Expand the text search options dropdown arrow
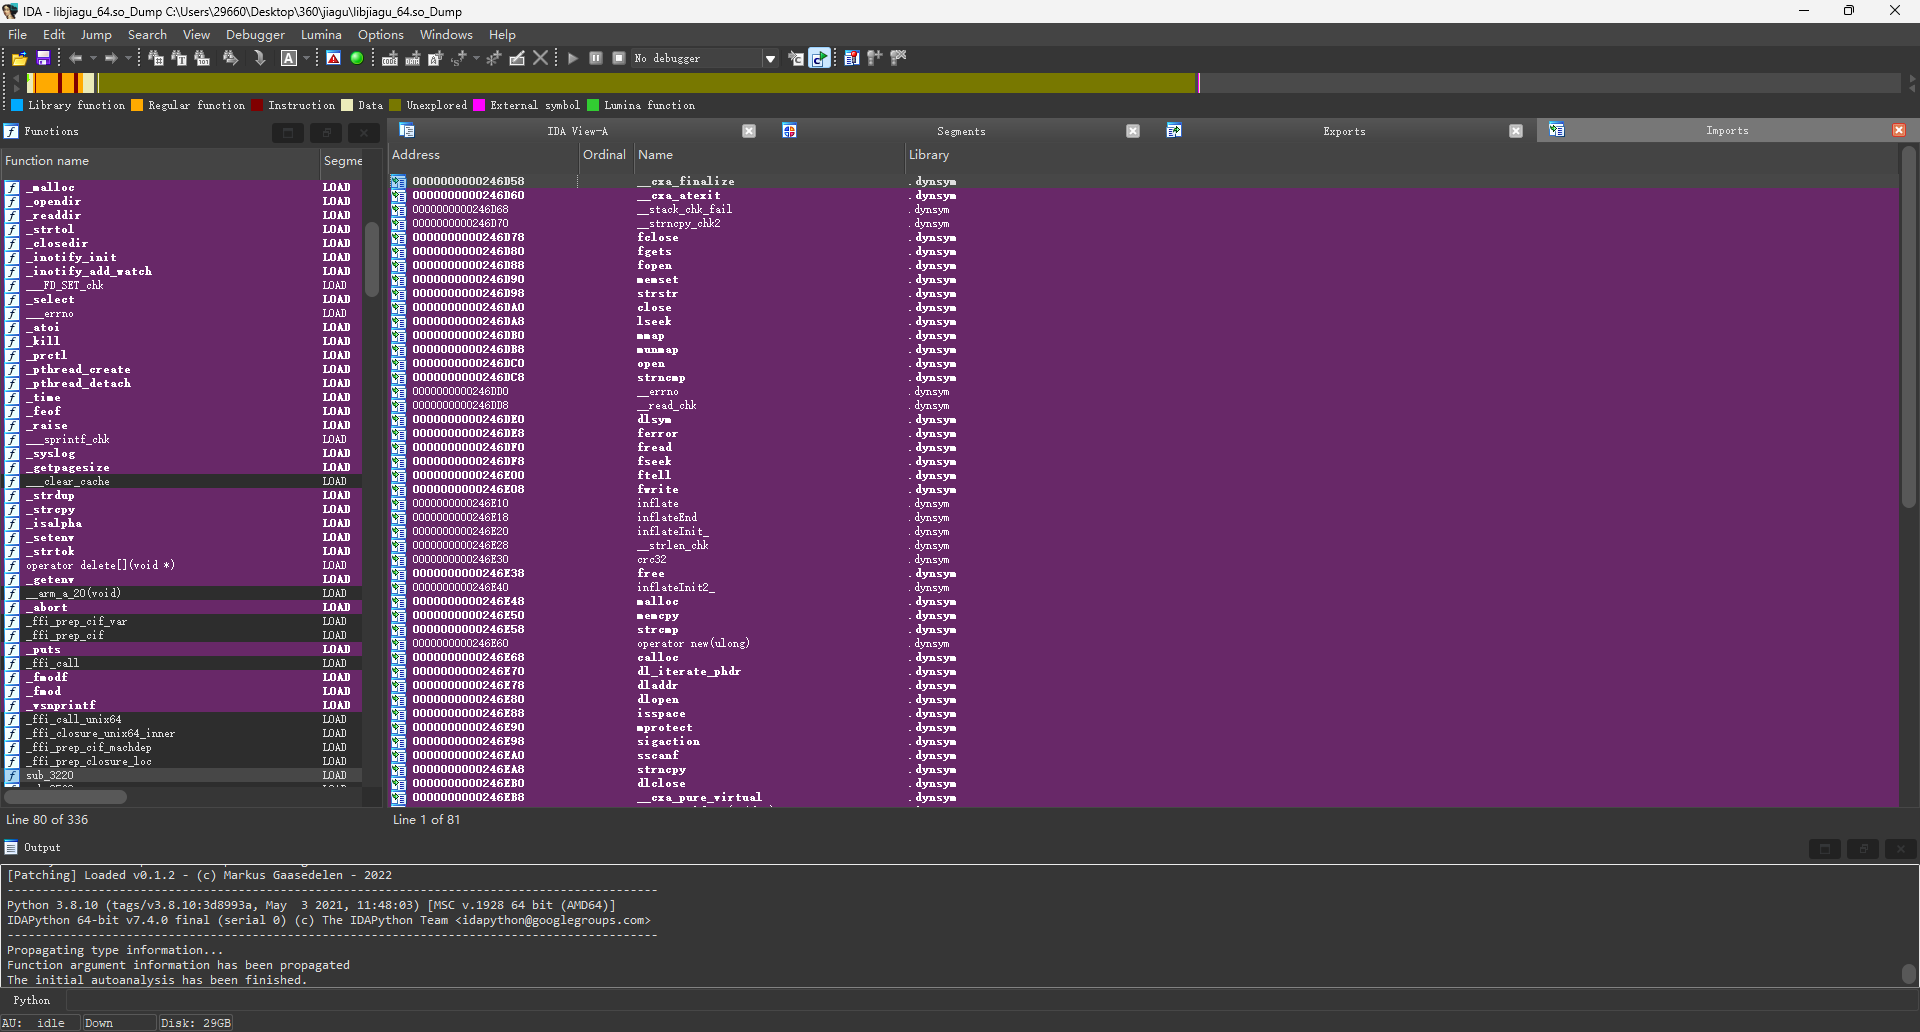This screenshot has width=1920, height=1032. coord(306,59)
